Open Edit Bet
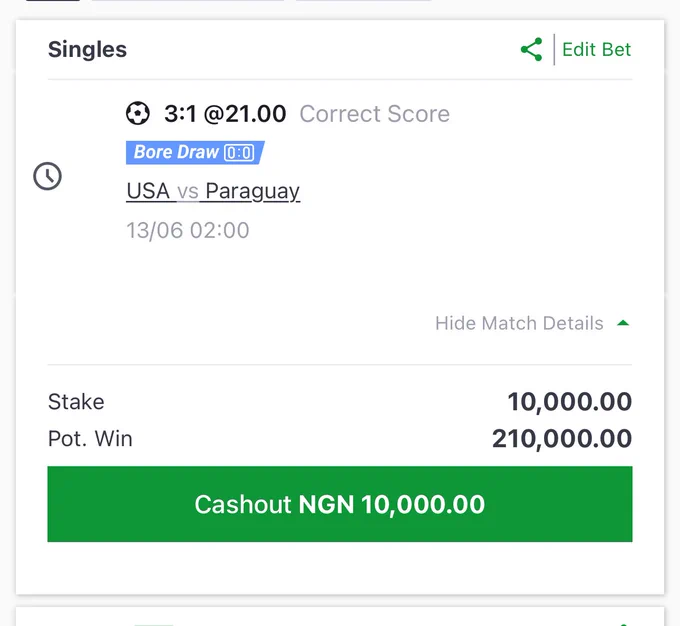680x626 pixels. pos(596,49)
